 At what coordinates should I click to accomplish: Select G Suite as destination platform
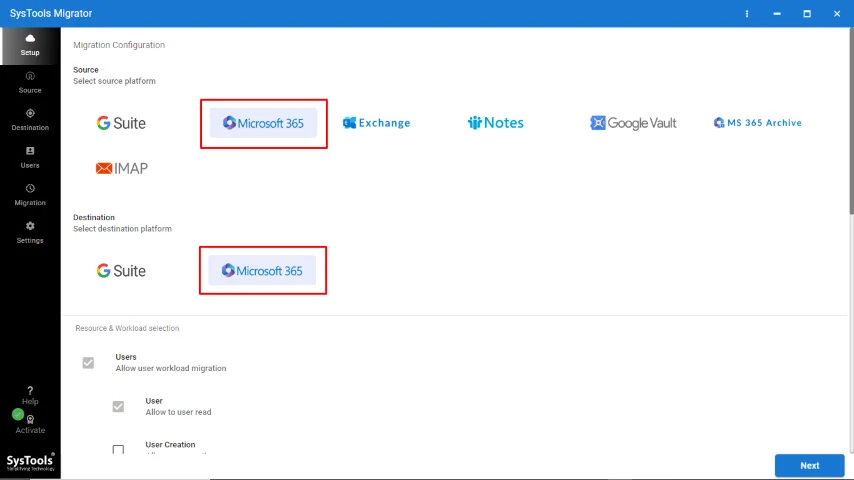[x=121, y=271]
